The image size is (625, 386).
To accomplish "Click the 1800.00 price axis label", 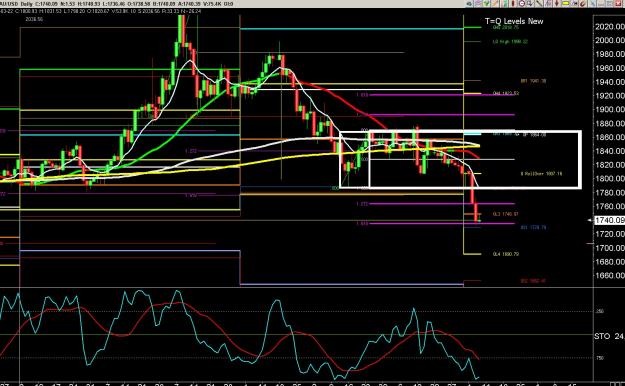I will pyautogui.click(x=610, y=179).
